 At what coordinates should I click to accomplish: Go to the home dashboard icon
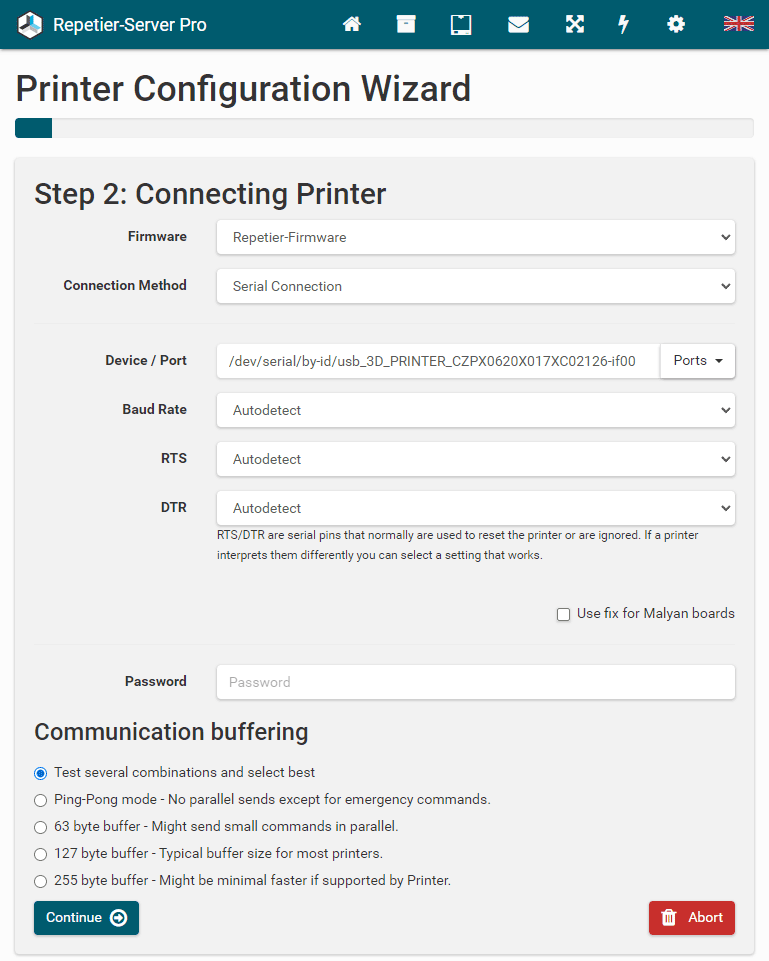(352, 25)
